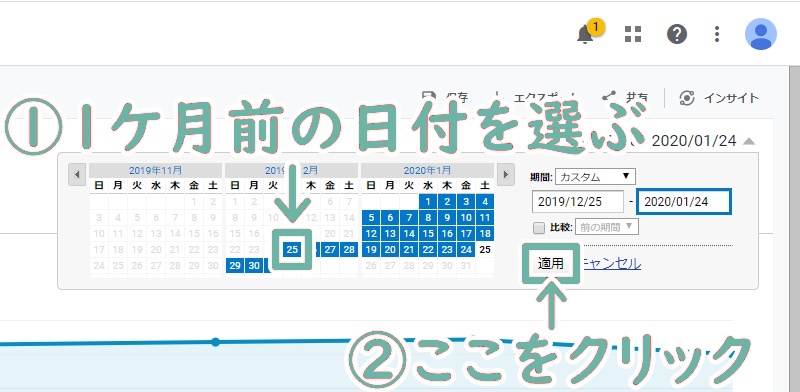Go to previous month with left arrow
Image resolution: width=800 pixels, height=392 pixels.
pos(77,175)
